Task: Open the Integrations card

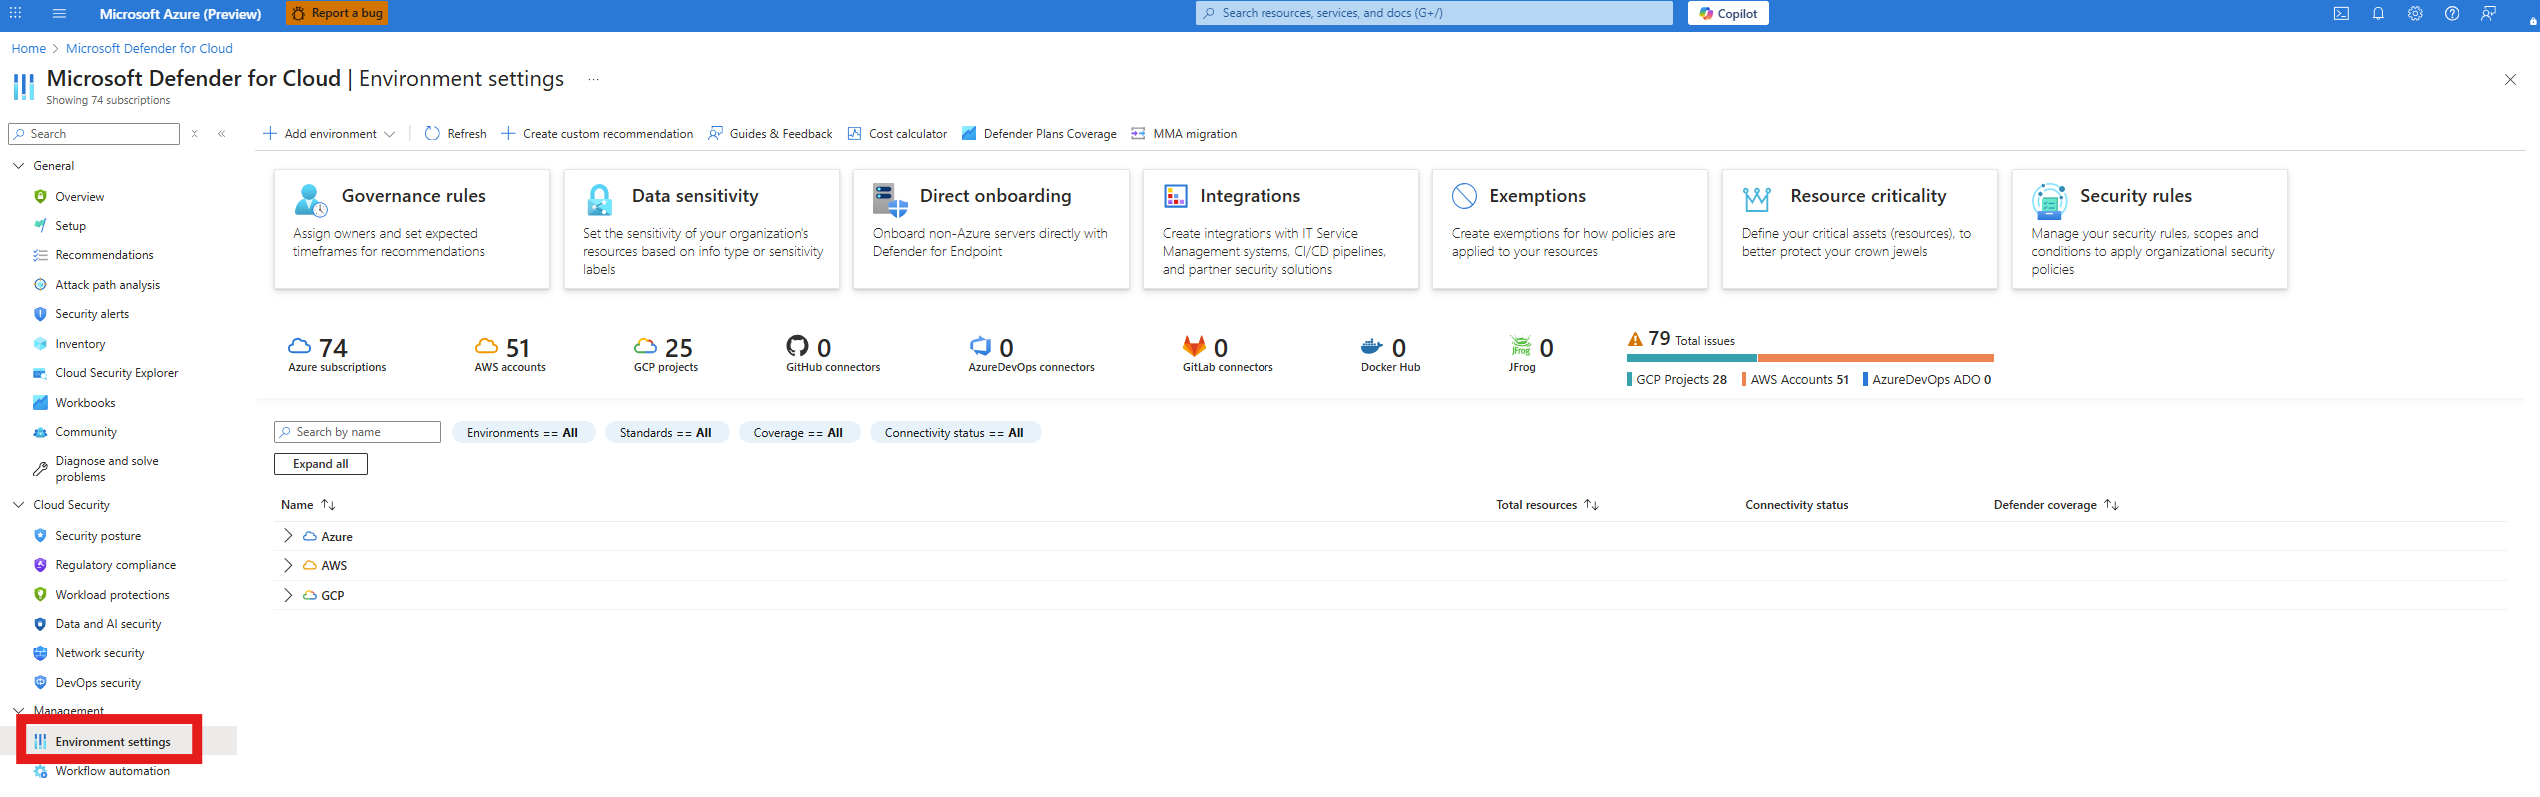Action: pyautogui.click(x=1281, y=229)
